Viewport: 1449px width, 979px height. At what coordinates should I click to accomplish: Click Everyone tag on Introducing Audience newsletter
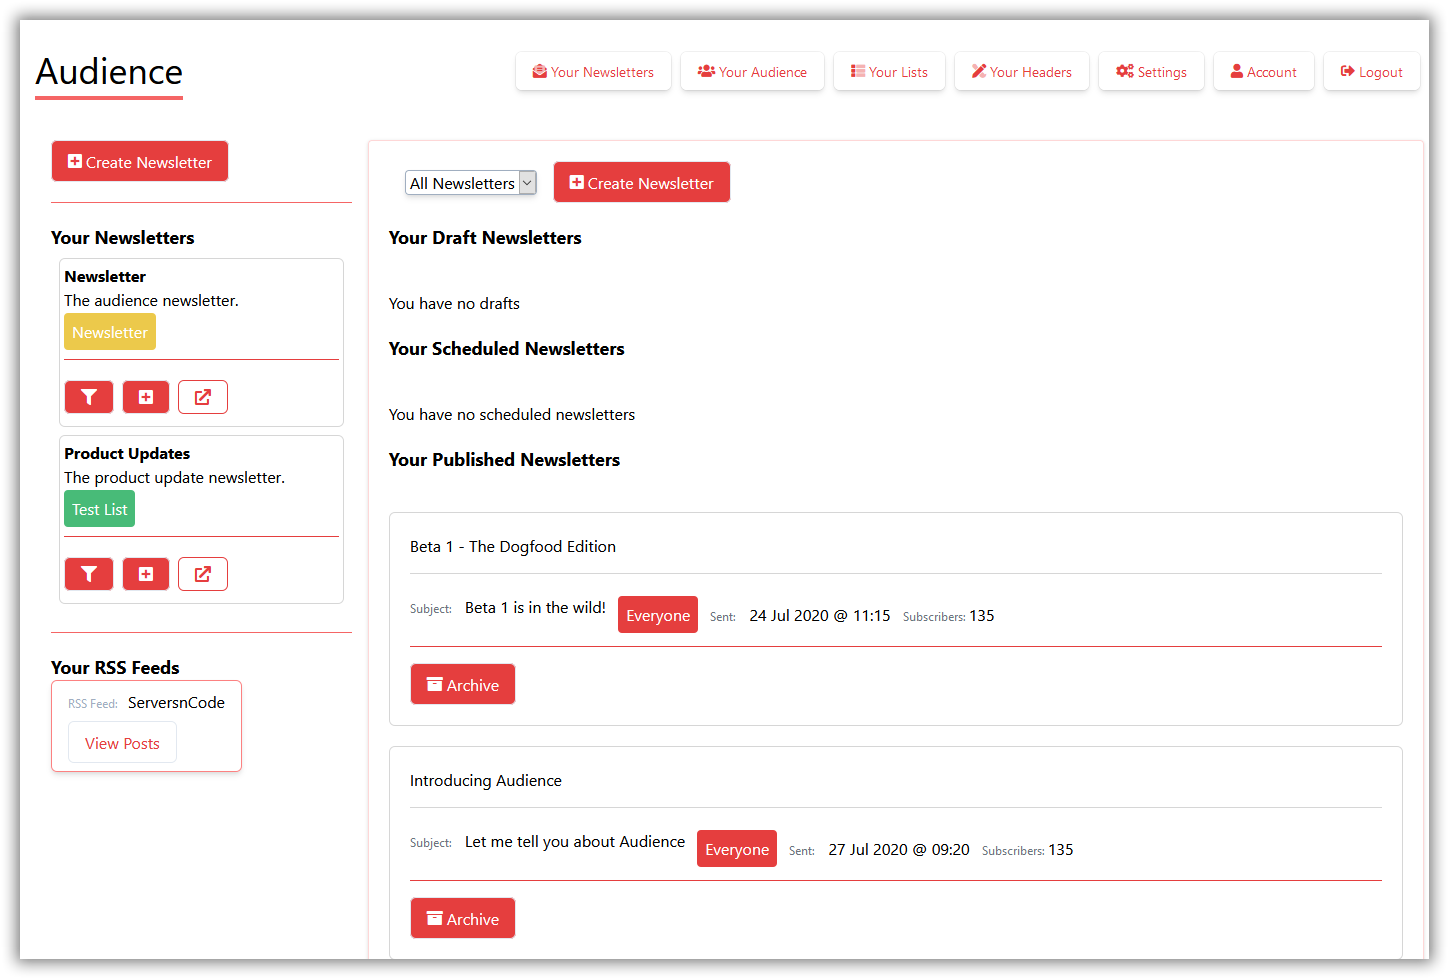(737, 849)
